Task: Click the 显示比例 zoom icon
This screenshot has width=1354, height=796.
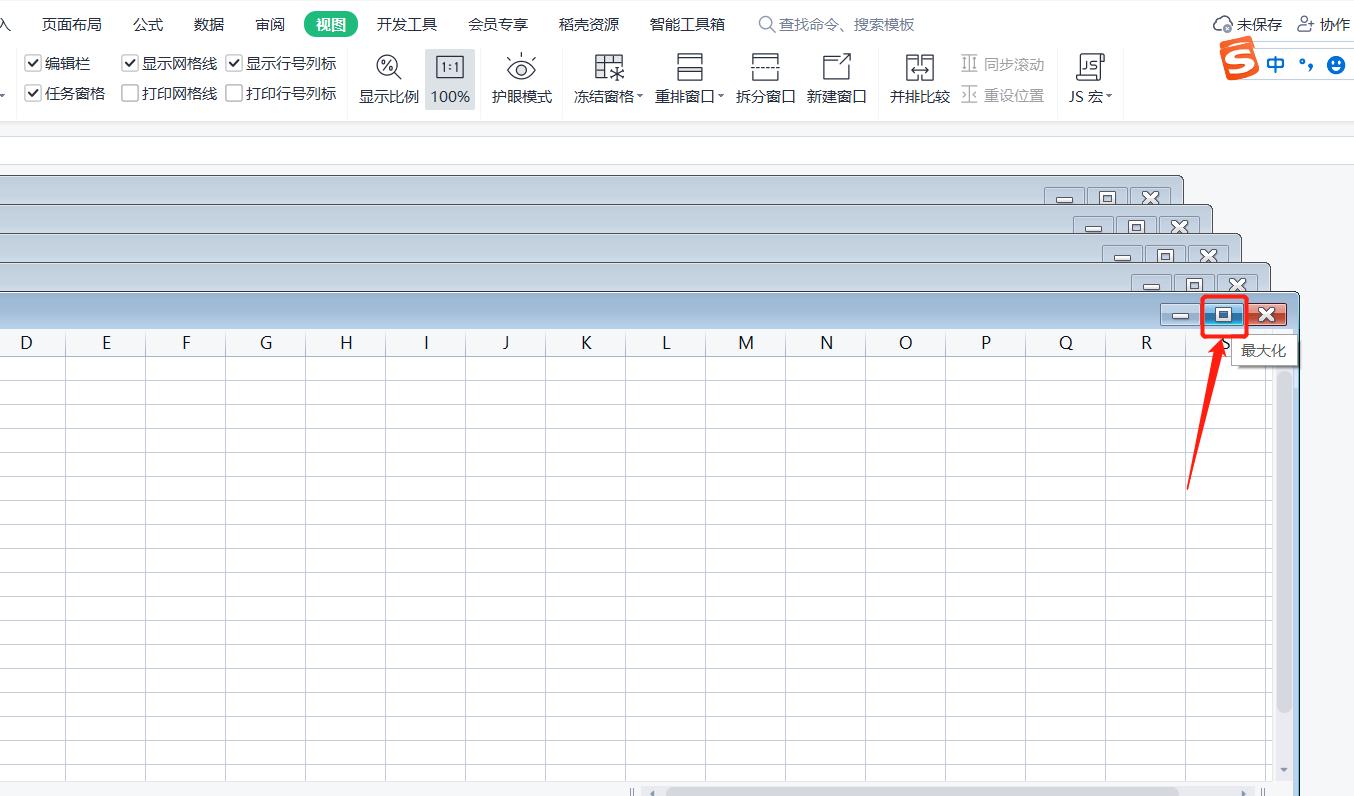Action: tap(388, 68)
